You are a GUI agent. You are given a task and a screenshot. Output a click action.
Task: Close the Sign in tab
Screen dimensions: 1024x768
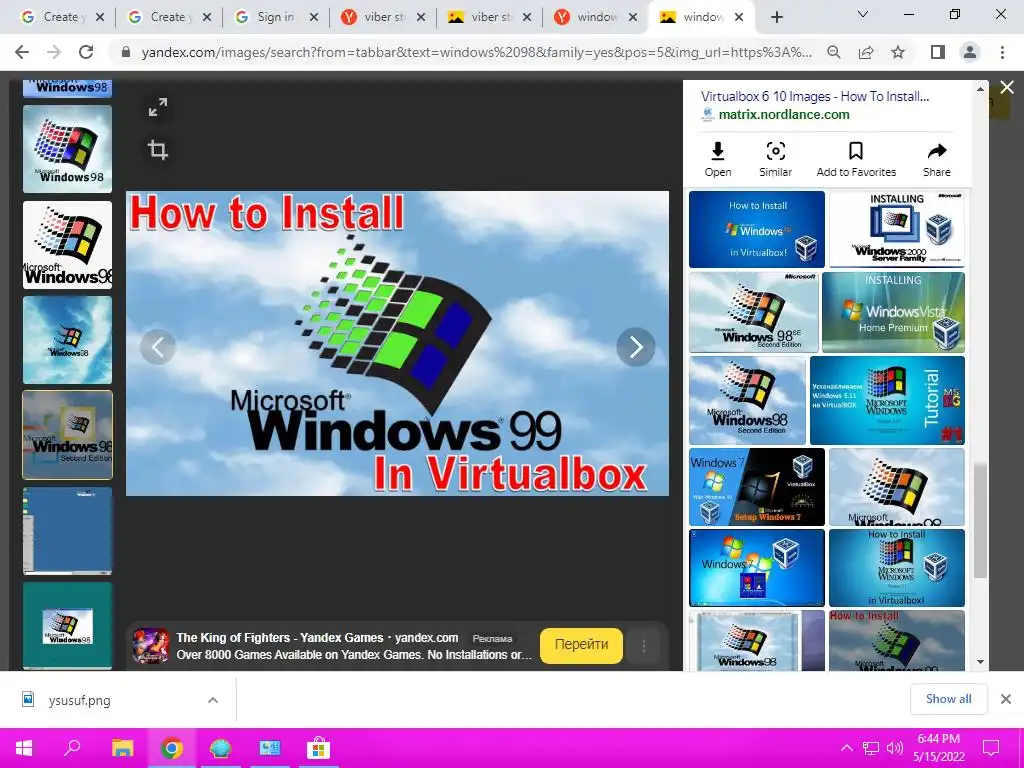(x=313, y=18)
